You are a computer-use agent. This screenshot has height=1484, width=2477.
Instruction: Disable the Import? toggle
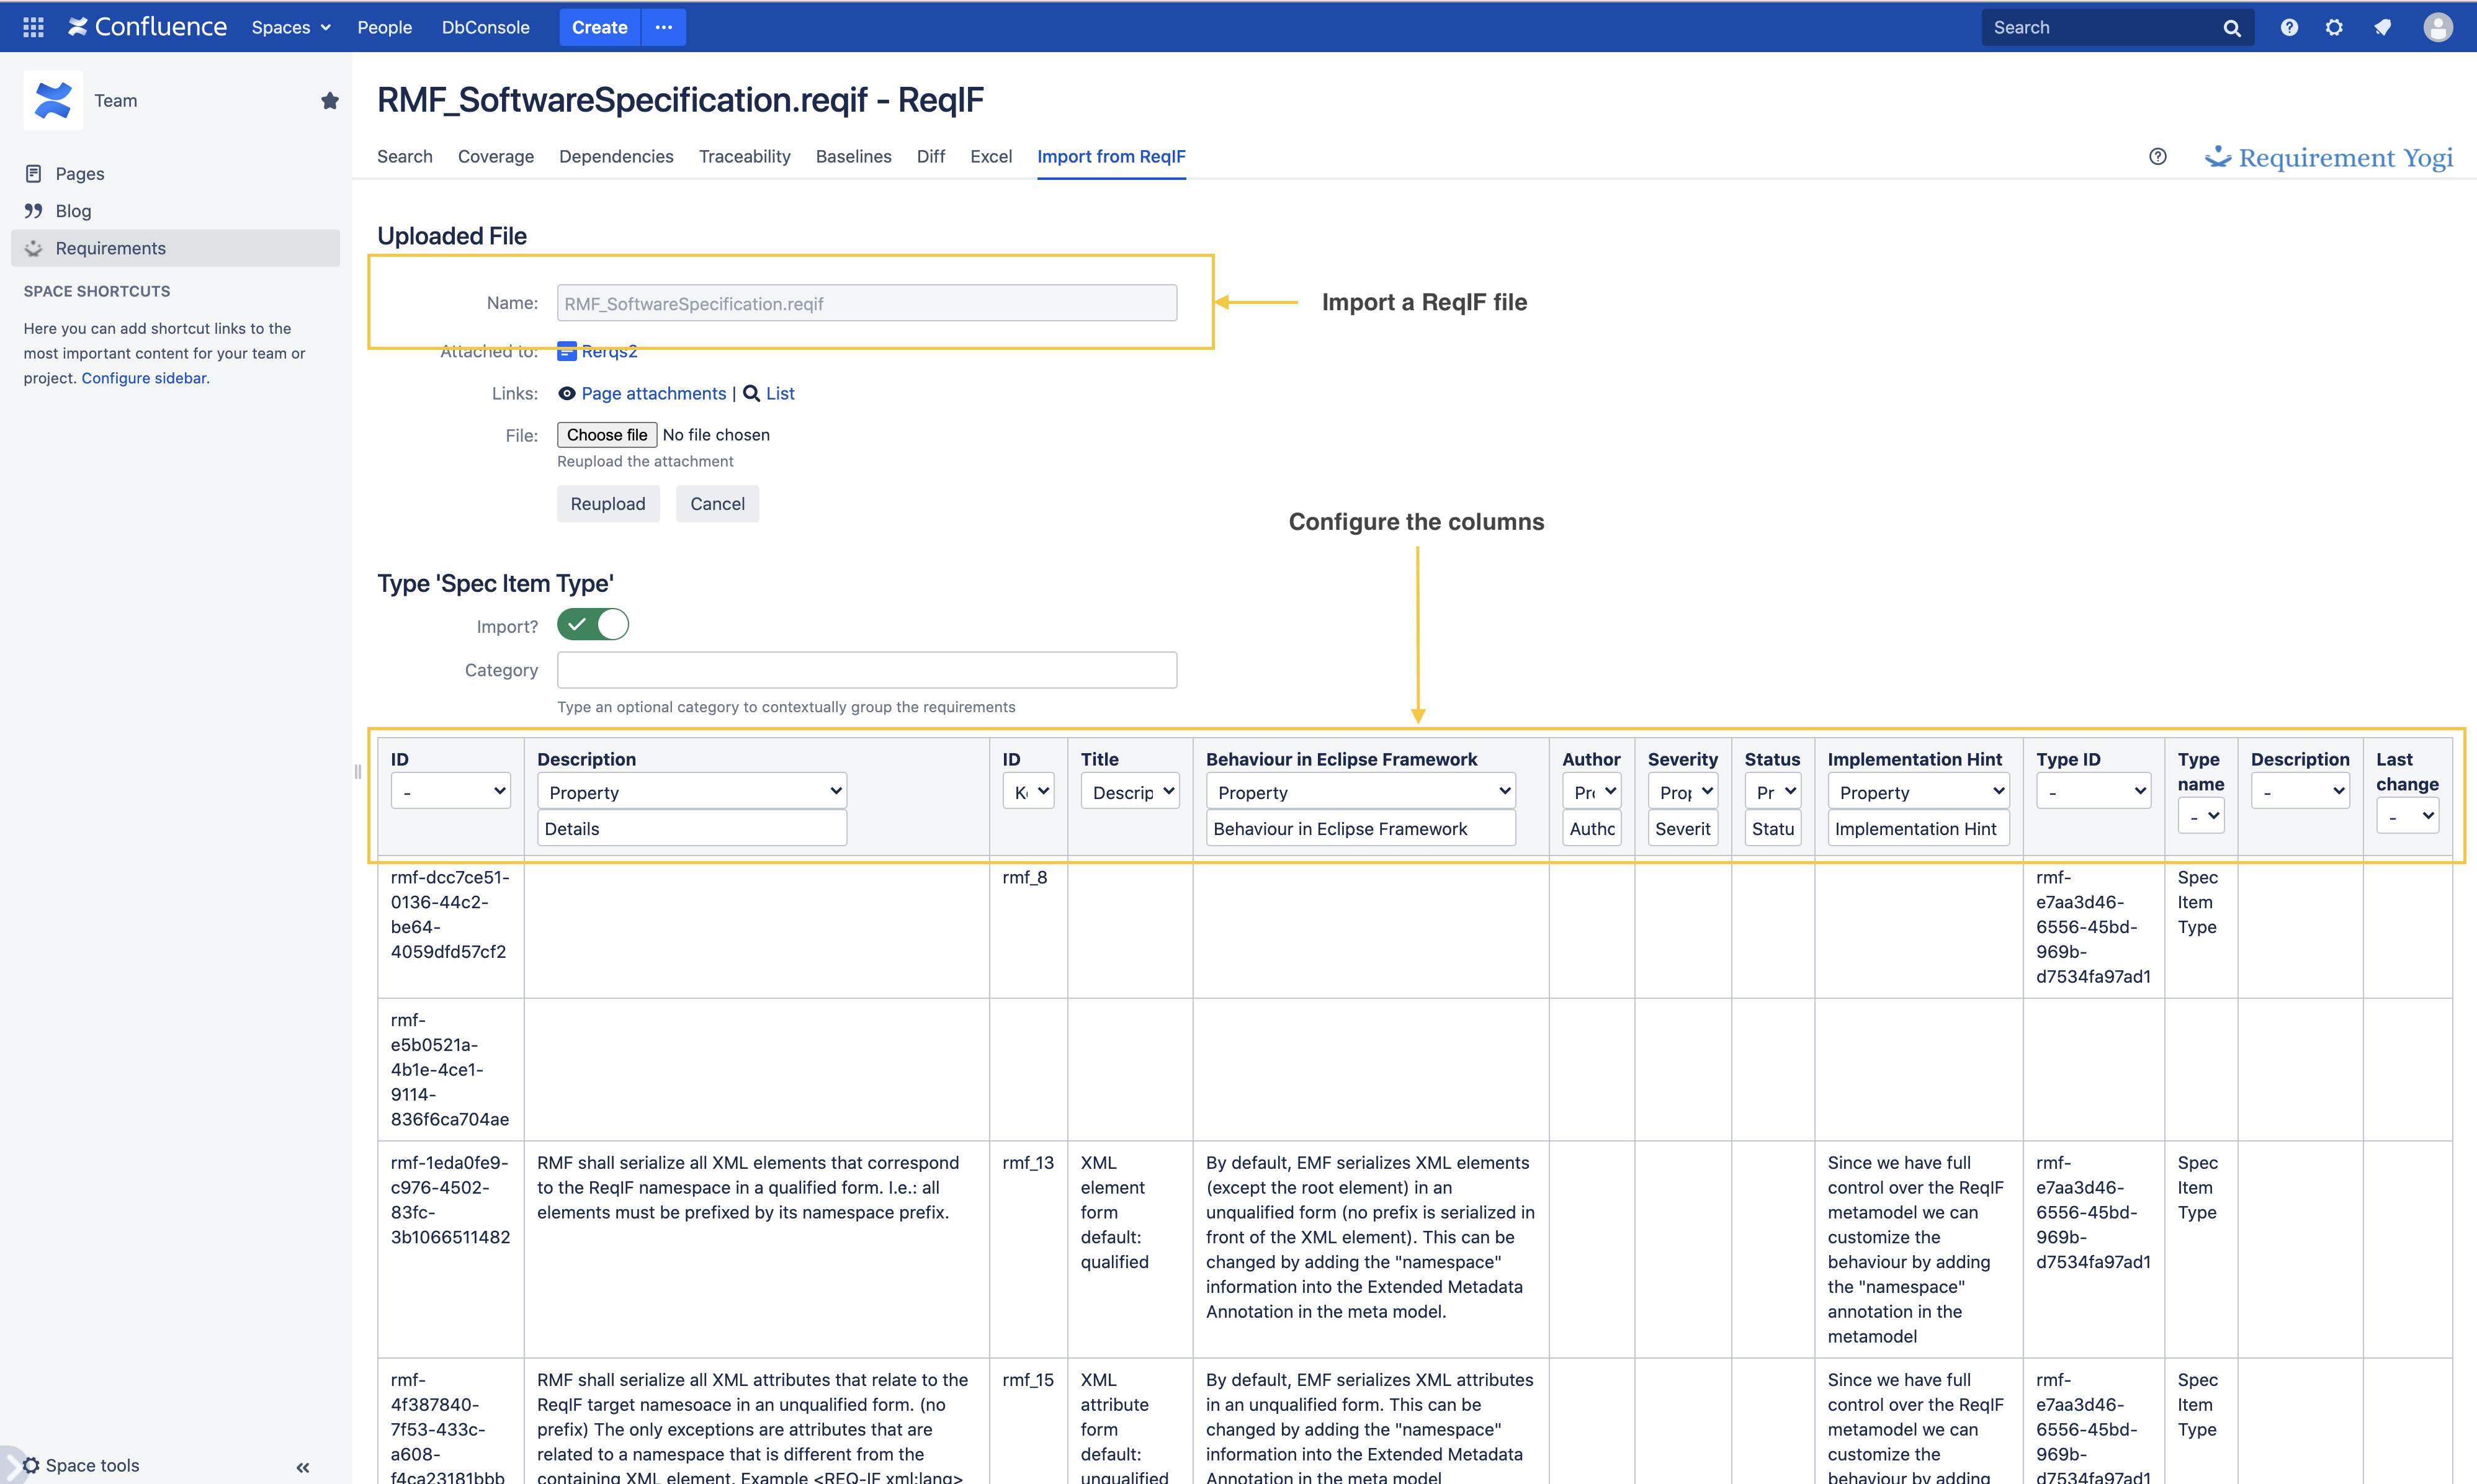pos(592,624)
